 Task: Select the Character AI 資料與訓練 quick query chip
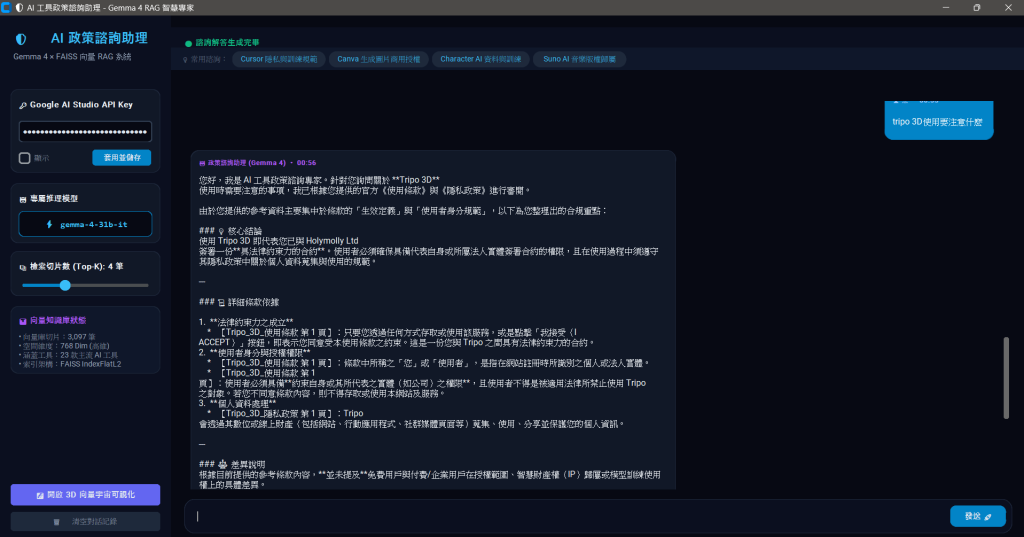tap(480, 59)
